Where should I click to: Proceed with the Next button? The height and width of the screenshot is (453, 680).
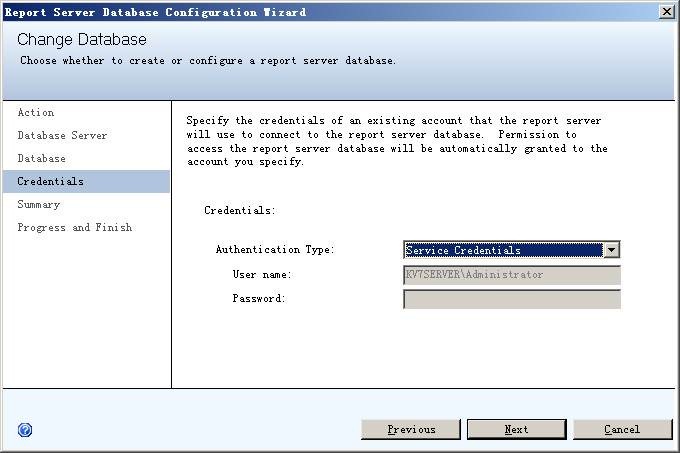[x=516, y=430]
